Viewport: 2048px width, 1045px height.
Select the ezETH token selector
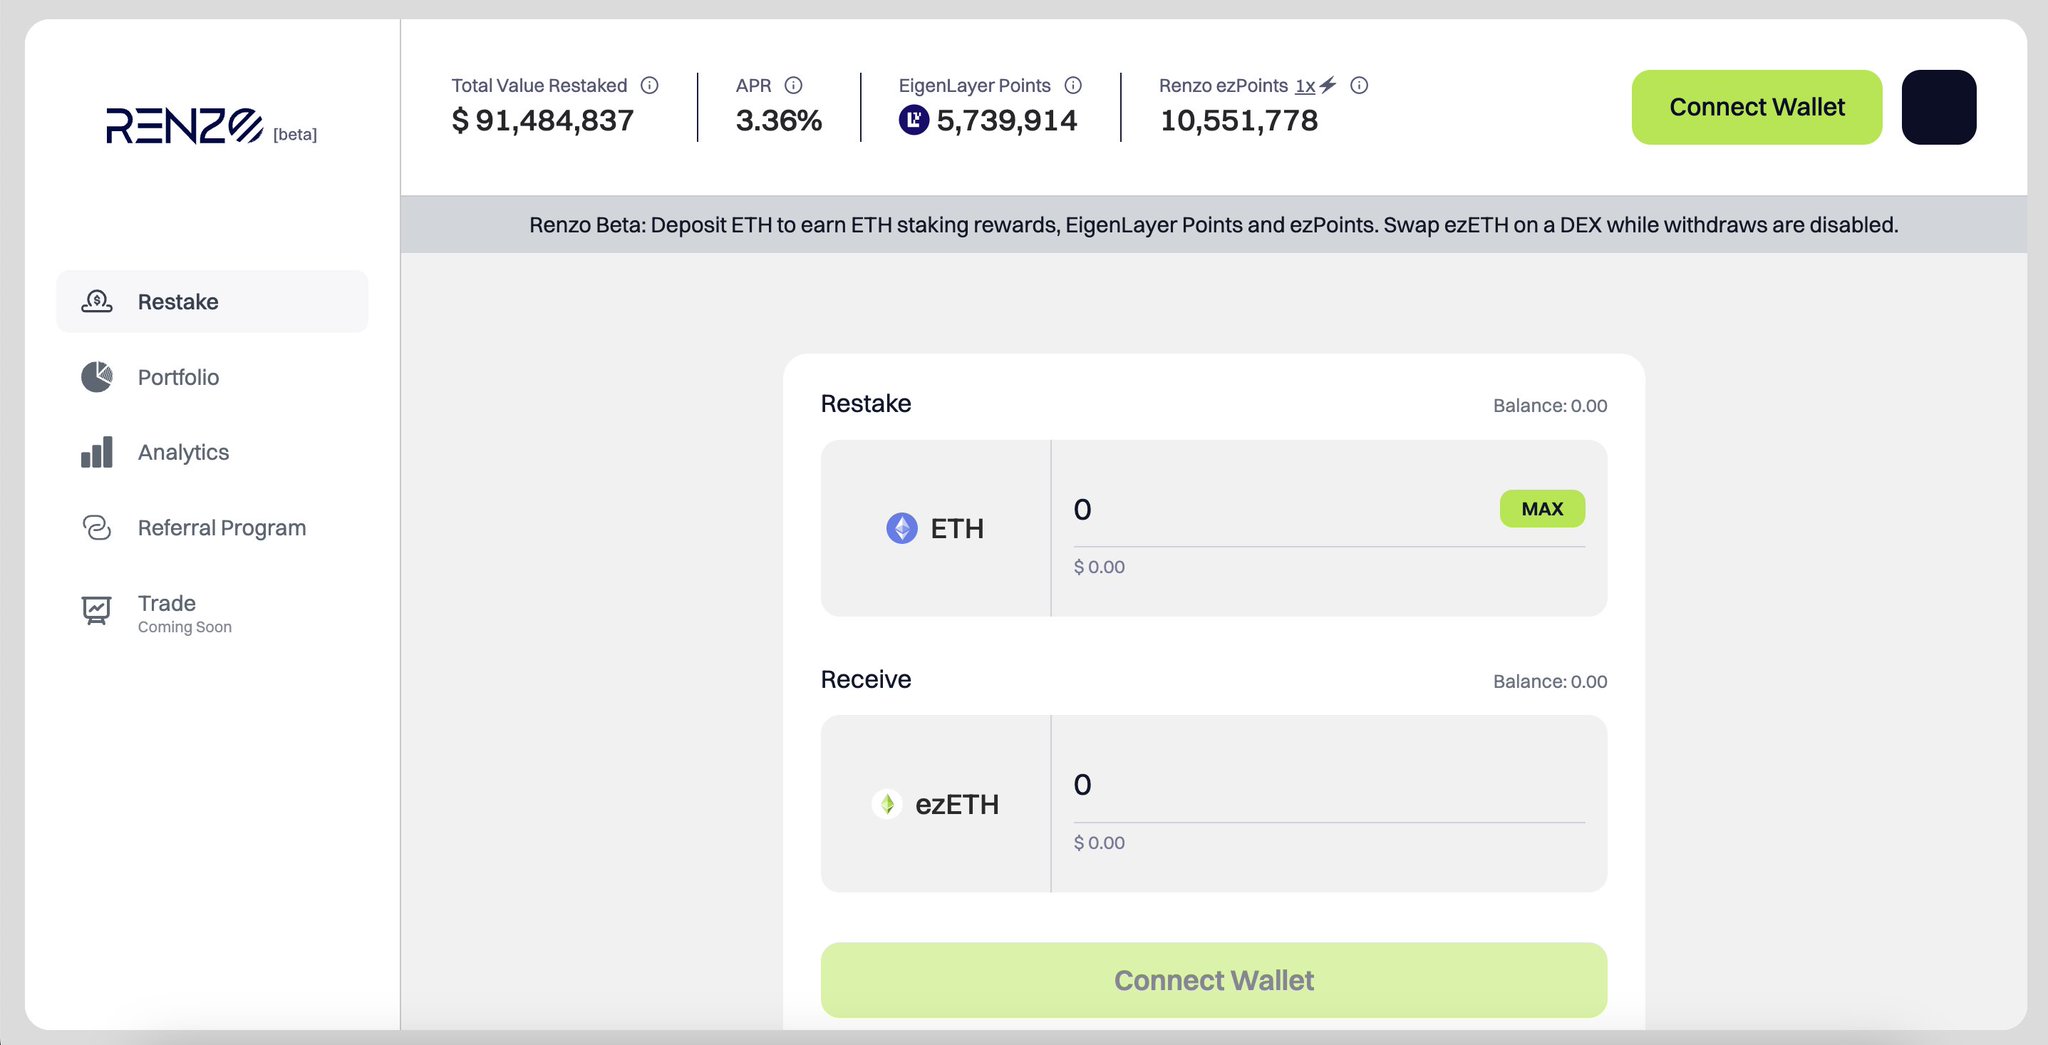click(x=936, y=804)
